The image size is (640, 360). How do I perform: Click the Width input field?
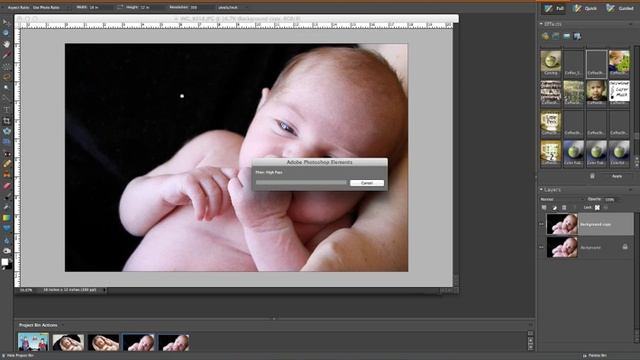pyautogui.click(x=100, y=7)
